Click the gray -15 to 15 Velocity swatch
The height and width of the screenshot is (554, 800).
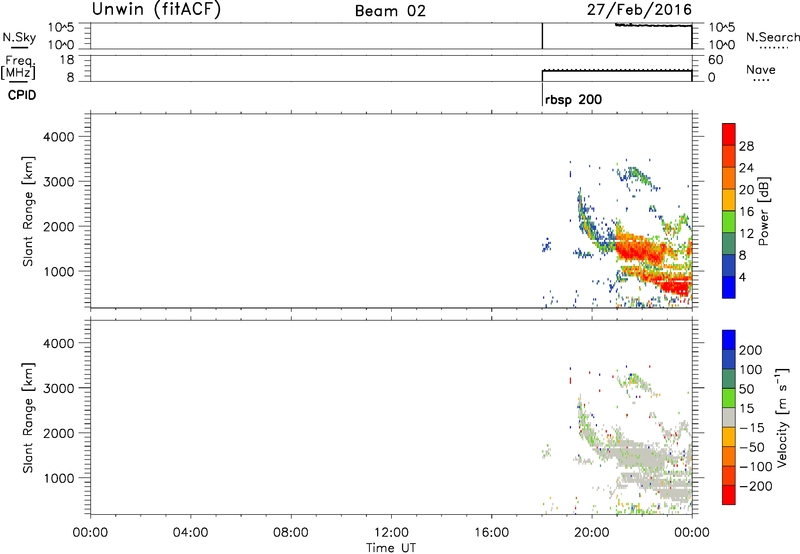[x=729, y=417]
